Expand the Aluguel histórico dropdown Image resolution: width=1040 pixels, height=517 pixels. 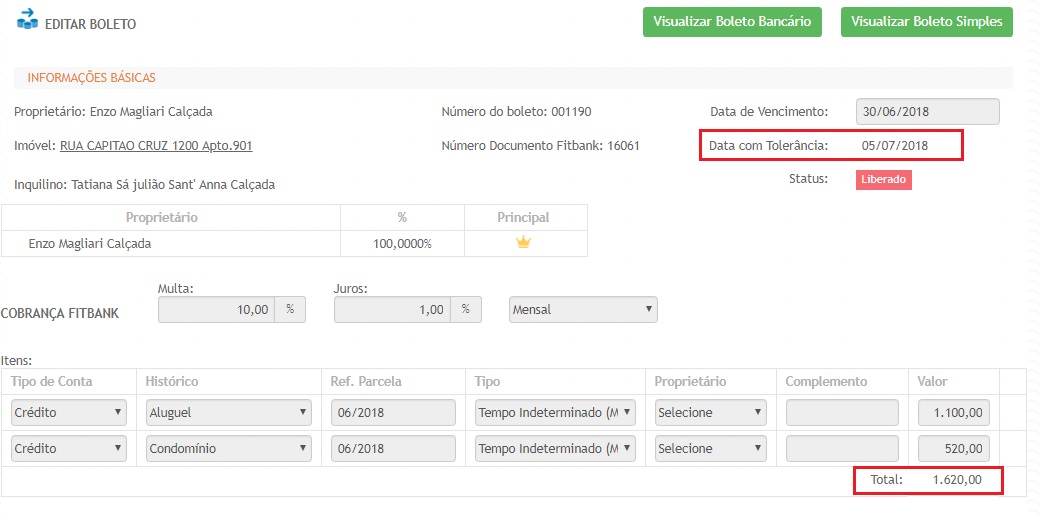click(228, 412)
